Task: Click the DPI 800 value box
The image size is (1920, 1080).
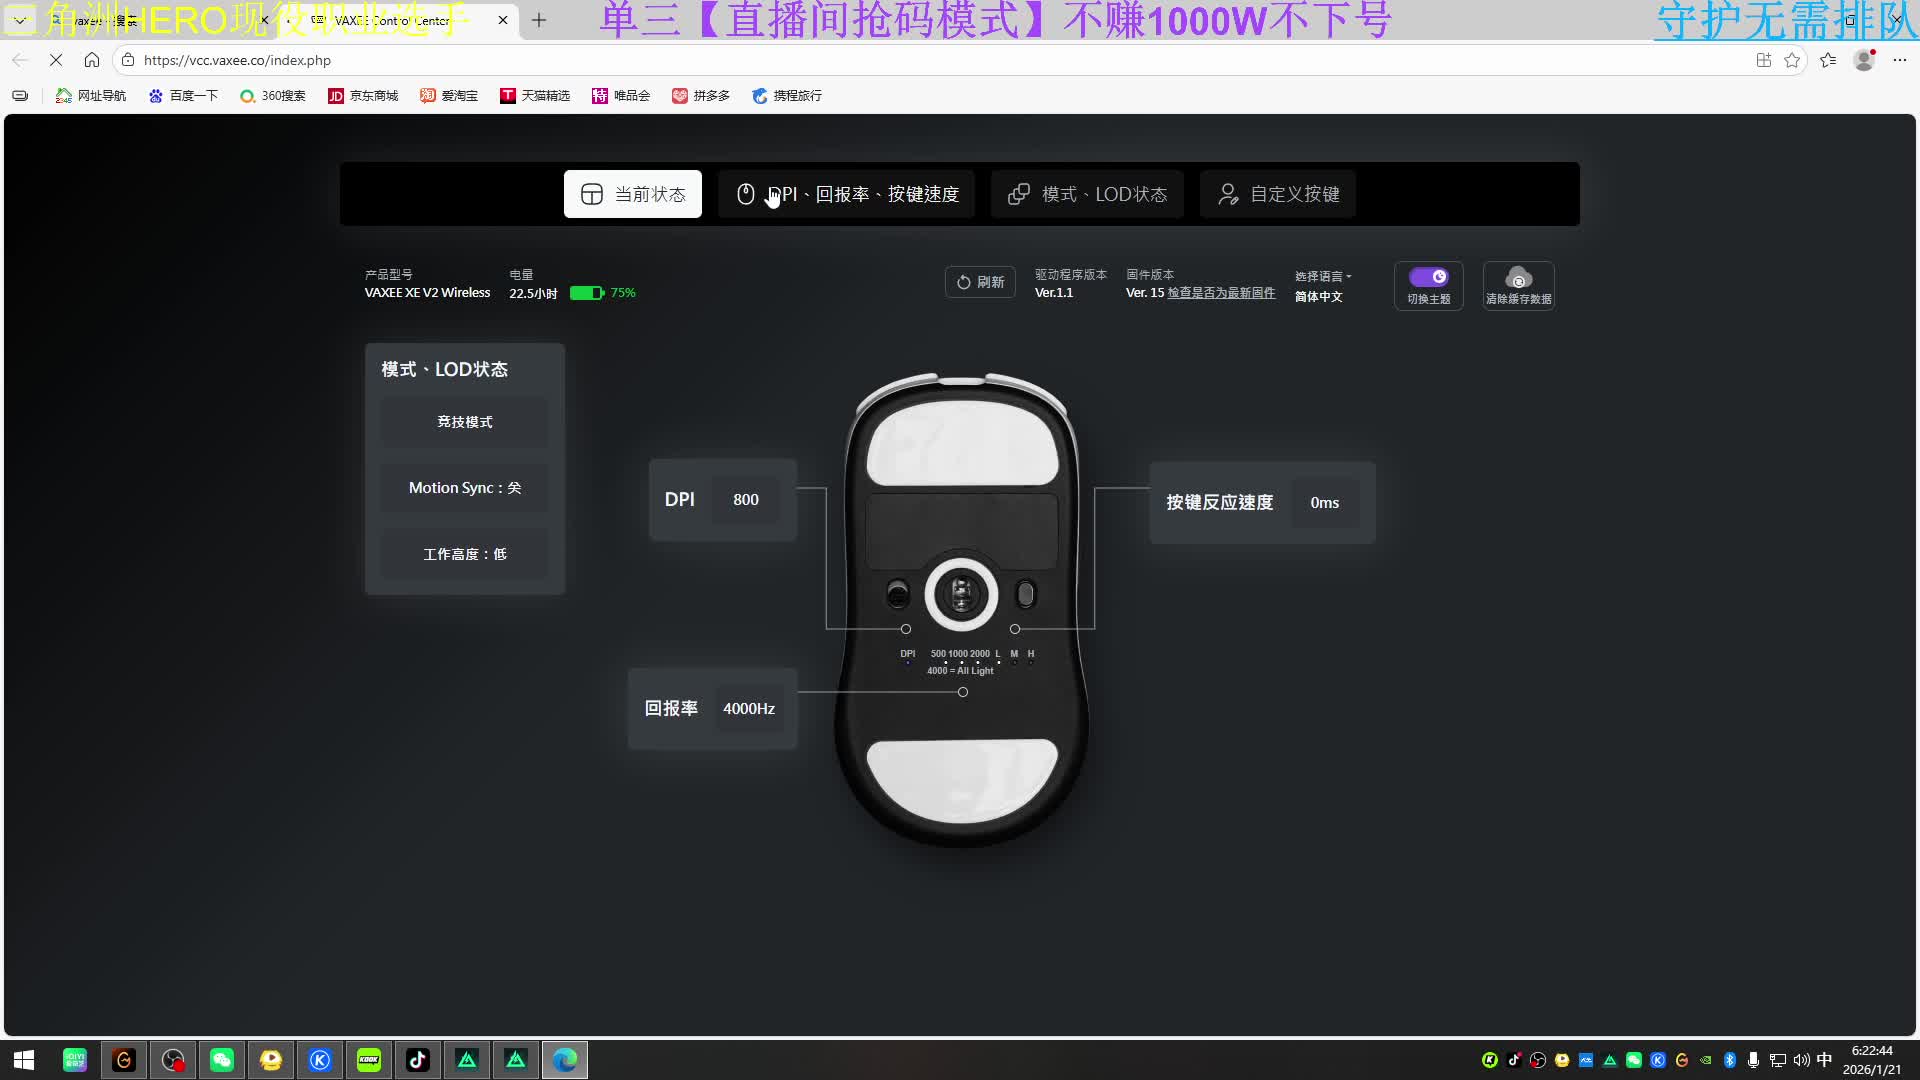Action: 746,500
